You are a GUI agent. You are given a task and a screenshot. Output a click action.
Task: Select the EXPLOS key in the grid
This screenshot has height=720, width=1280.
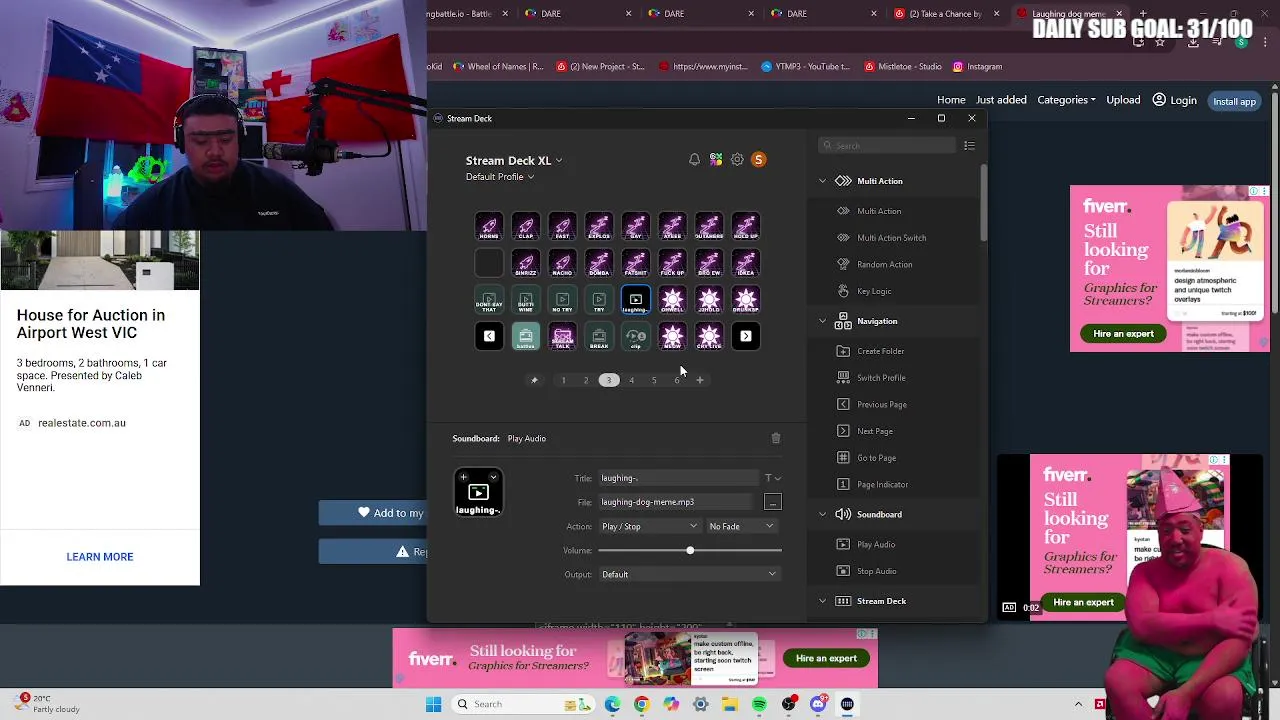(599, 226)
